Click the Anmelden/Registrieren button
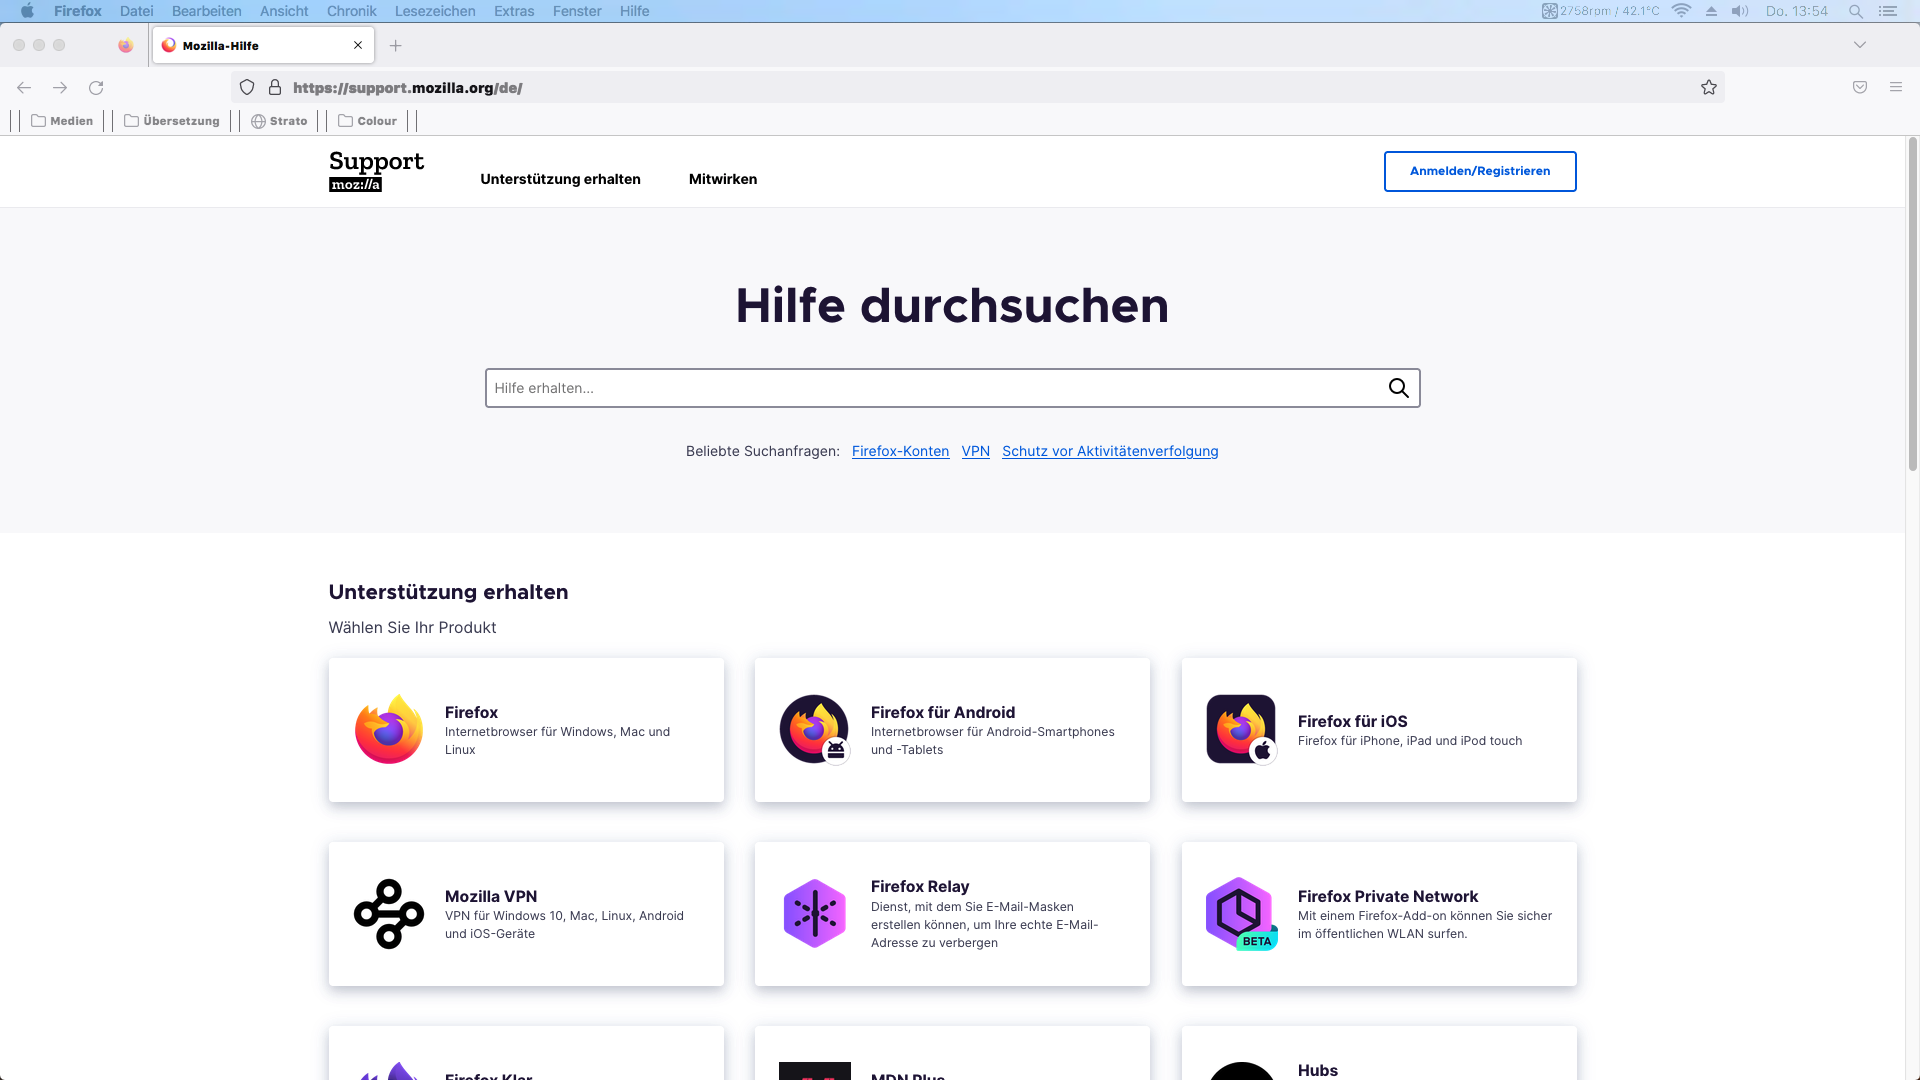This screenshot has height=1080, width=1920. click(1480, 171)
